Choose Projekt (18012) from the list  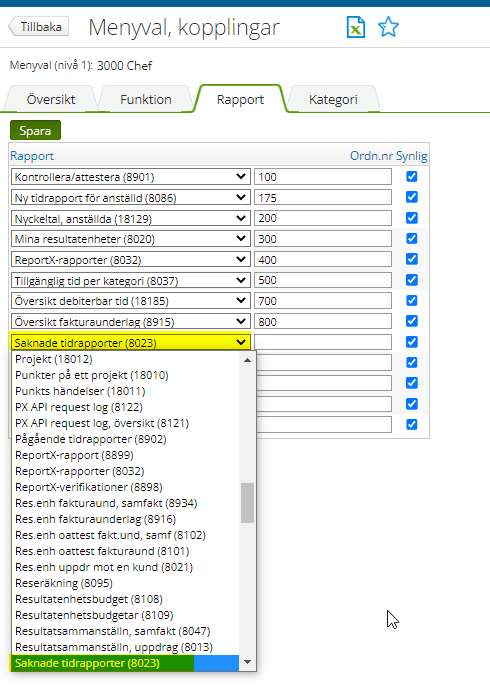pos(125,359)
